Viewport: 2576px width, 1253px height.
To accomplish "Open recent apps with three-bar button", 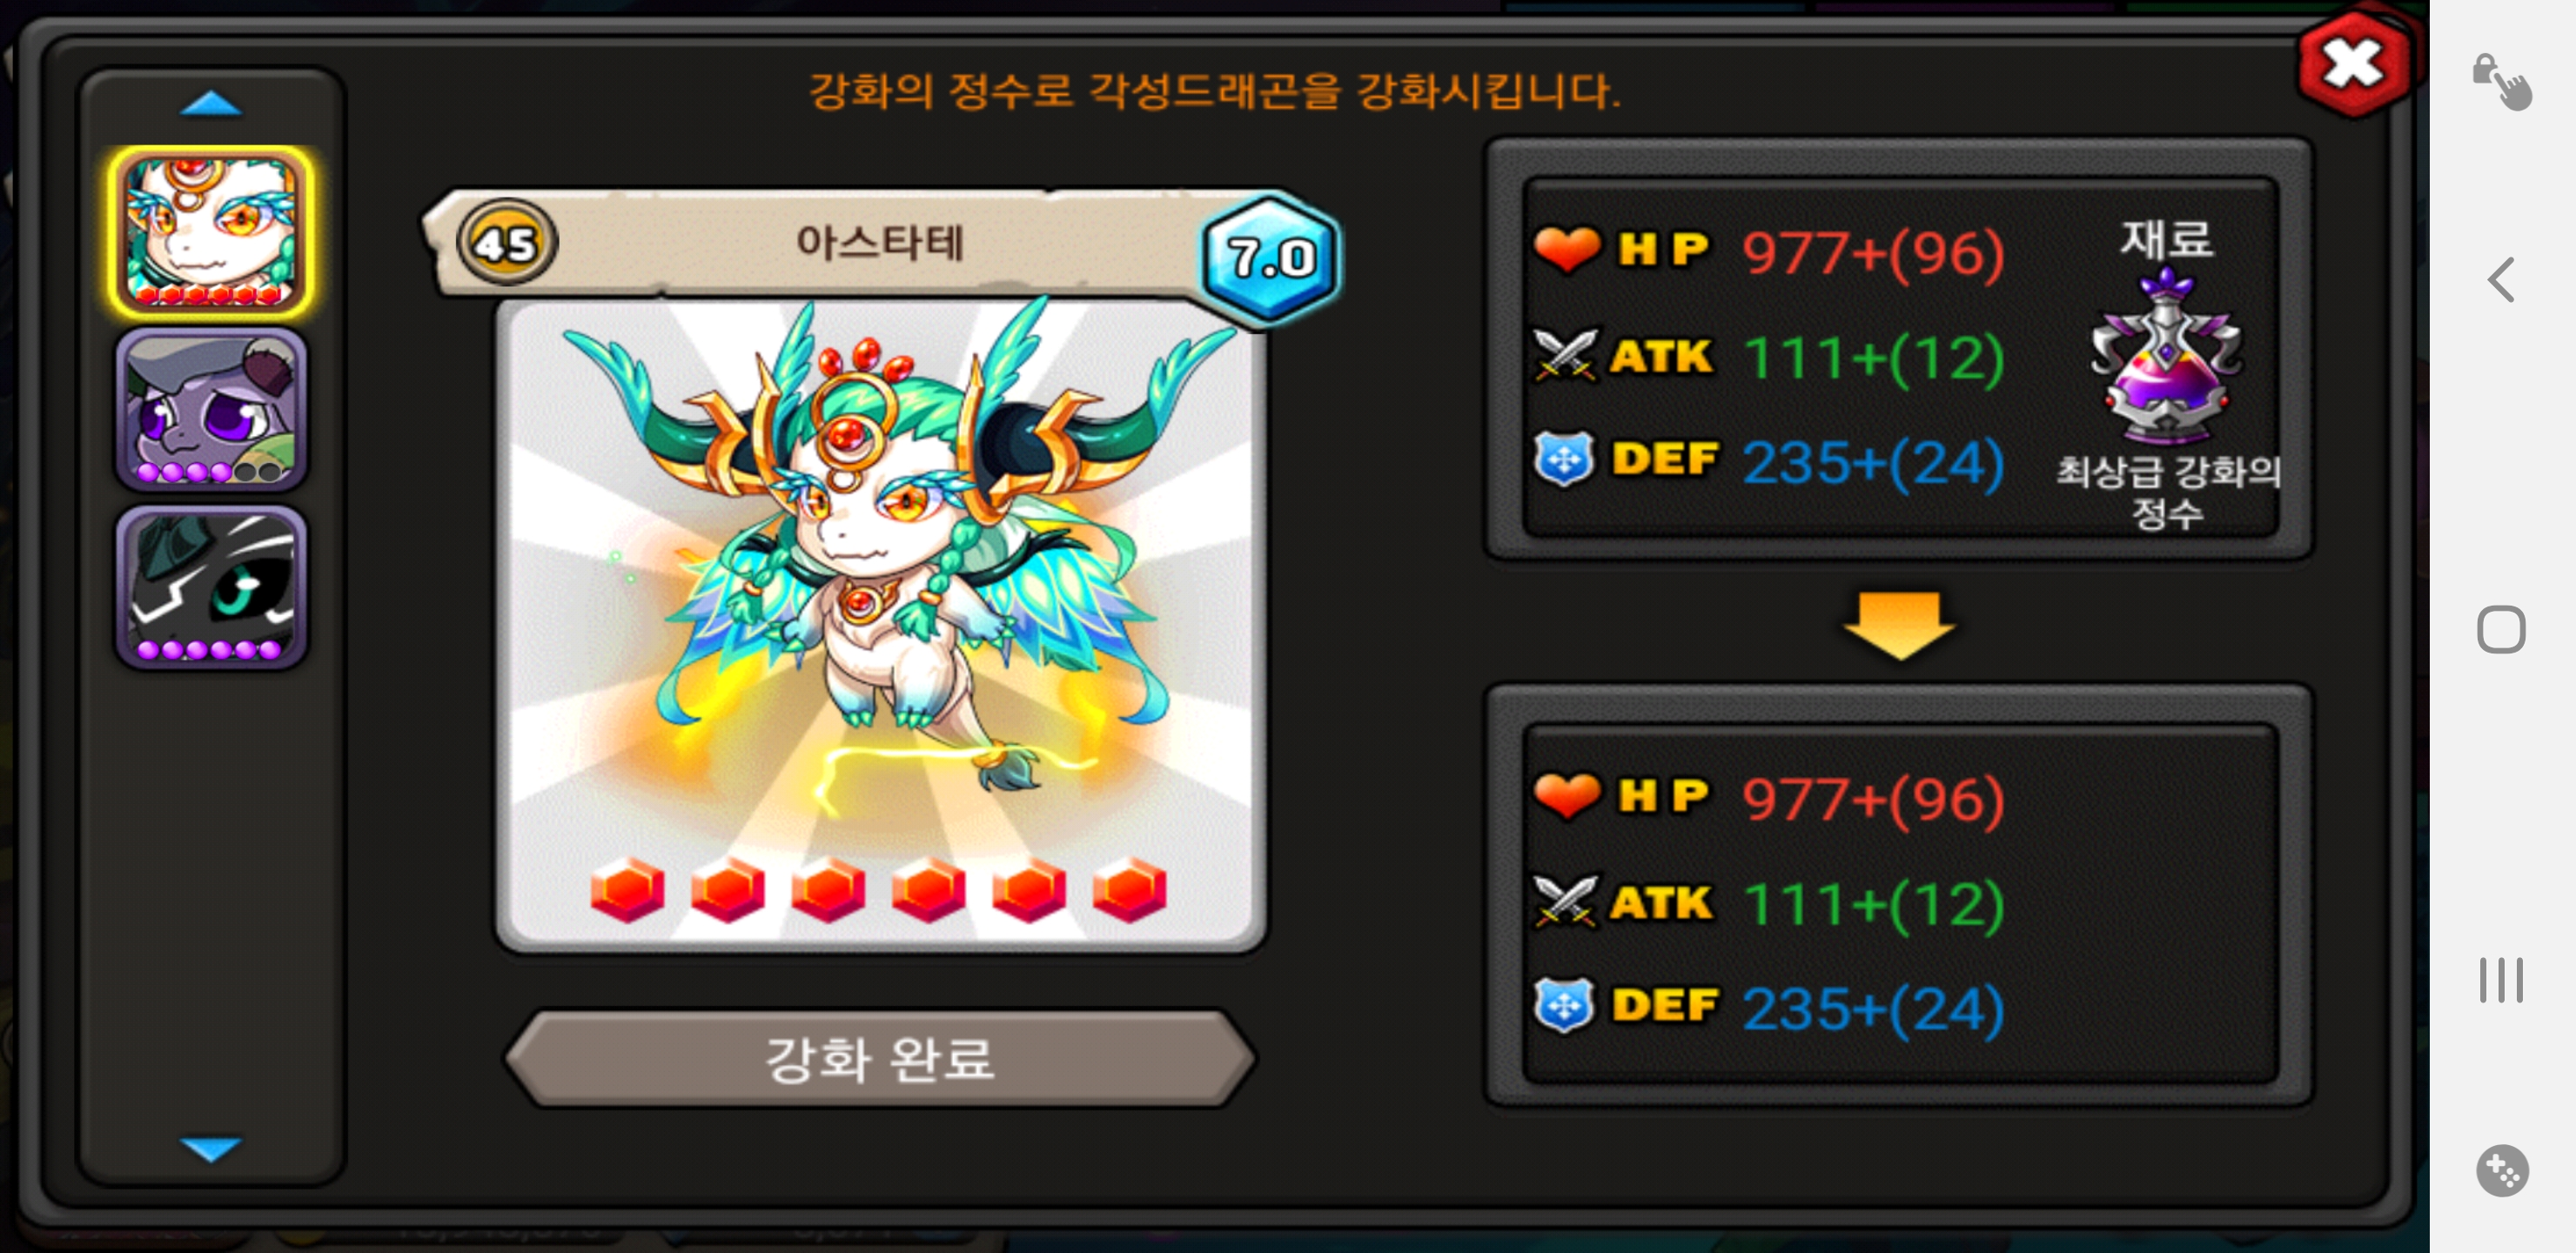I will point(2501,980).
